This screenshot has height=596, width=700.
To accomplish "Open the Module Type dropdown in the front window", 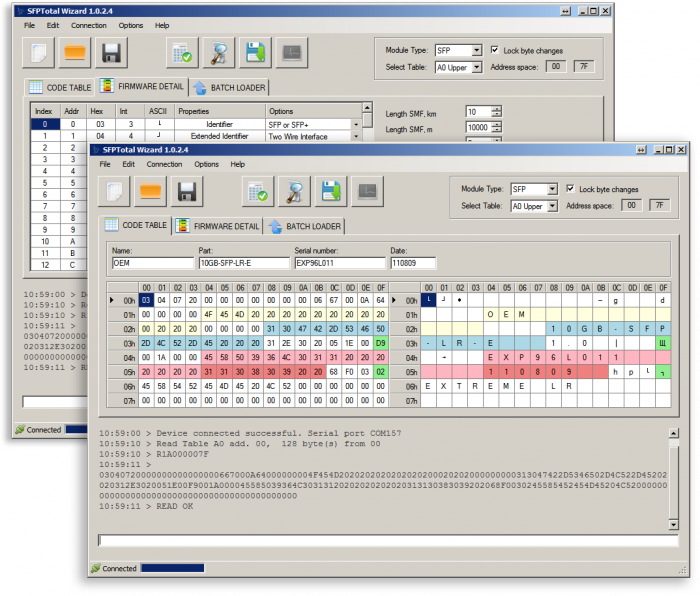I will pos(553,189).
